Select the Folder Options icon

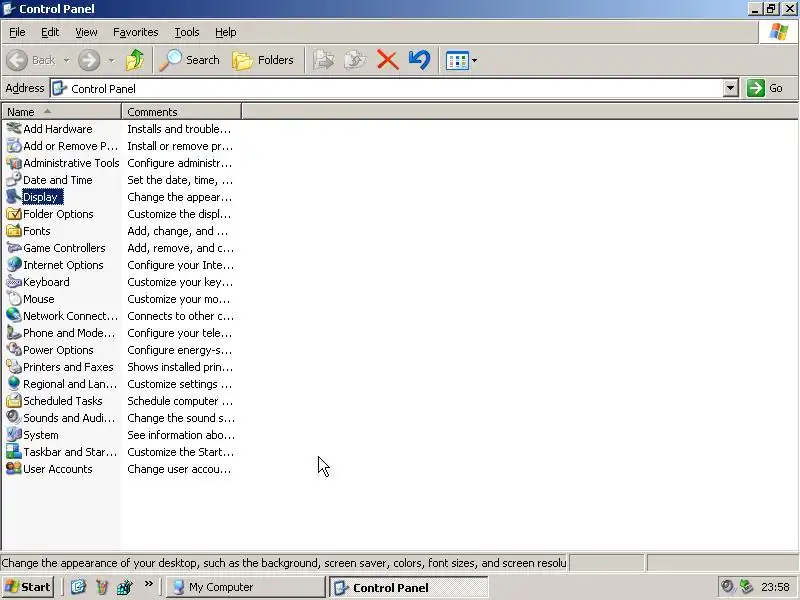tap(14, 214)
